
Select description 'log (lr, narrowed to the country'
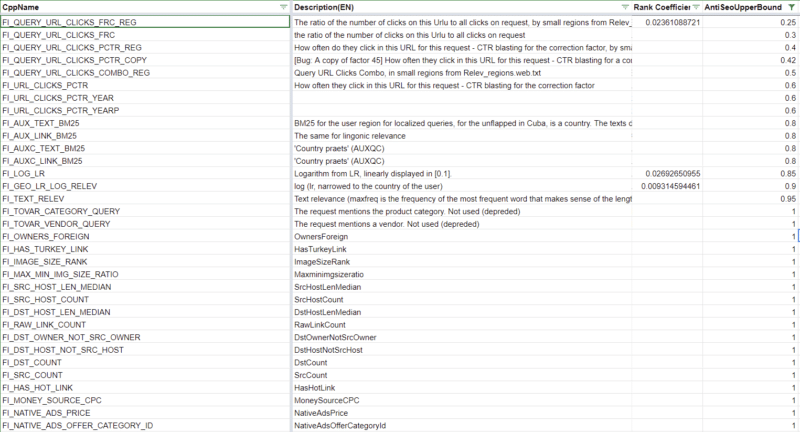tap(461, 186)
